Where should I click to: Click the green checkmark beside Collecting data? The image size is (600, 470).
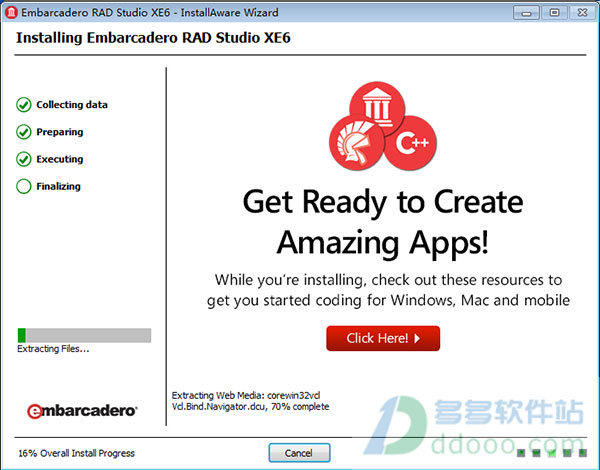(x=24, y=104)
